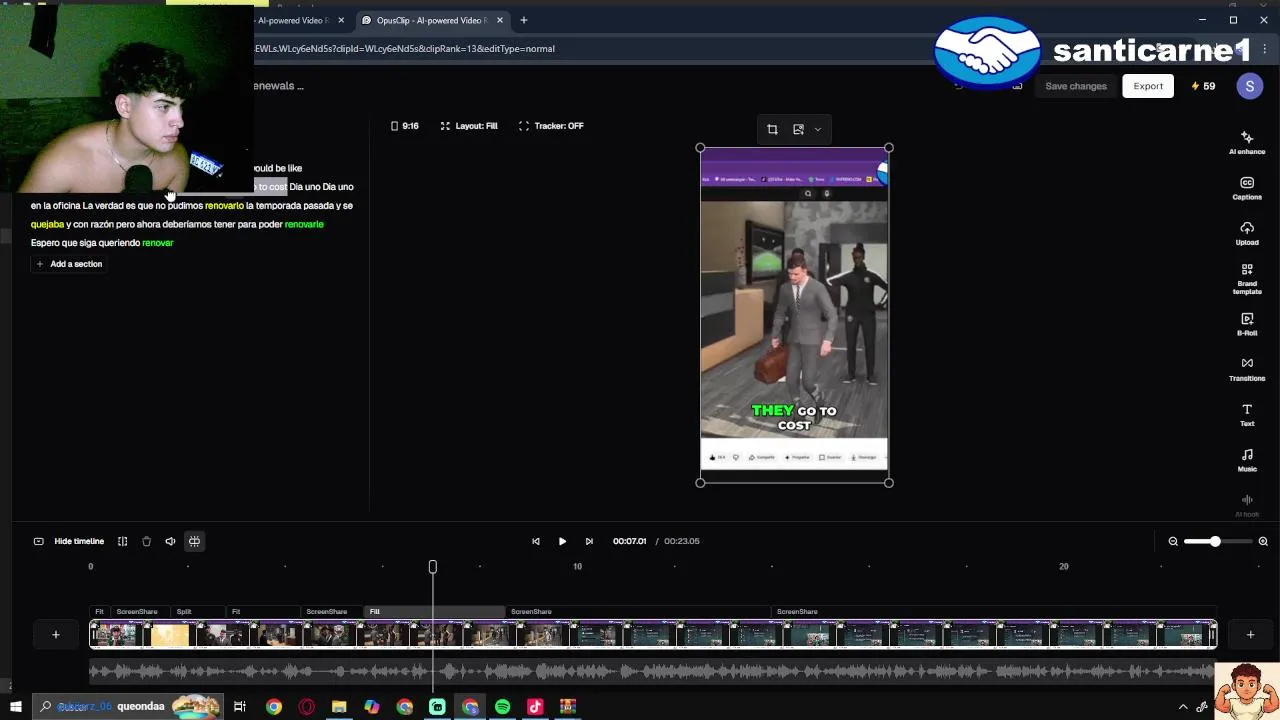Expand the chevron next to preview toolbar
The width and height of the screenshot is (1280, 720).
click(817, 129)
